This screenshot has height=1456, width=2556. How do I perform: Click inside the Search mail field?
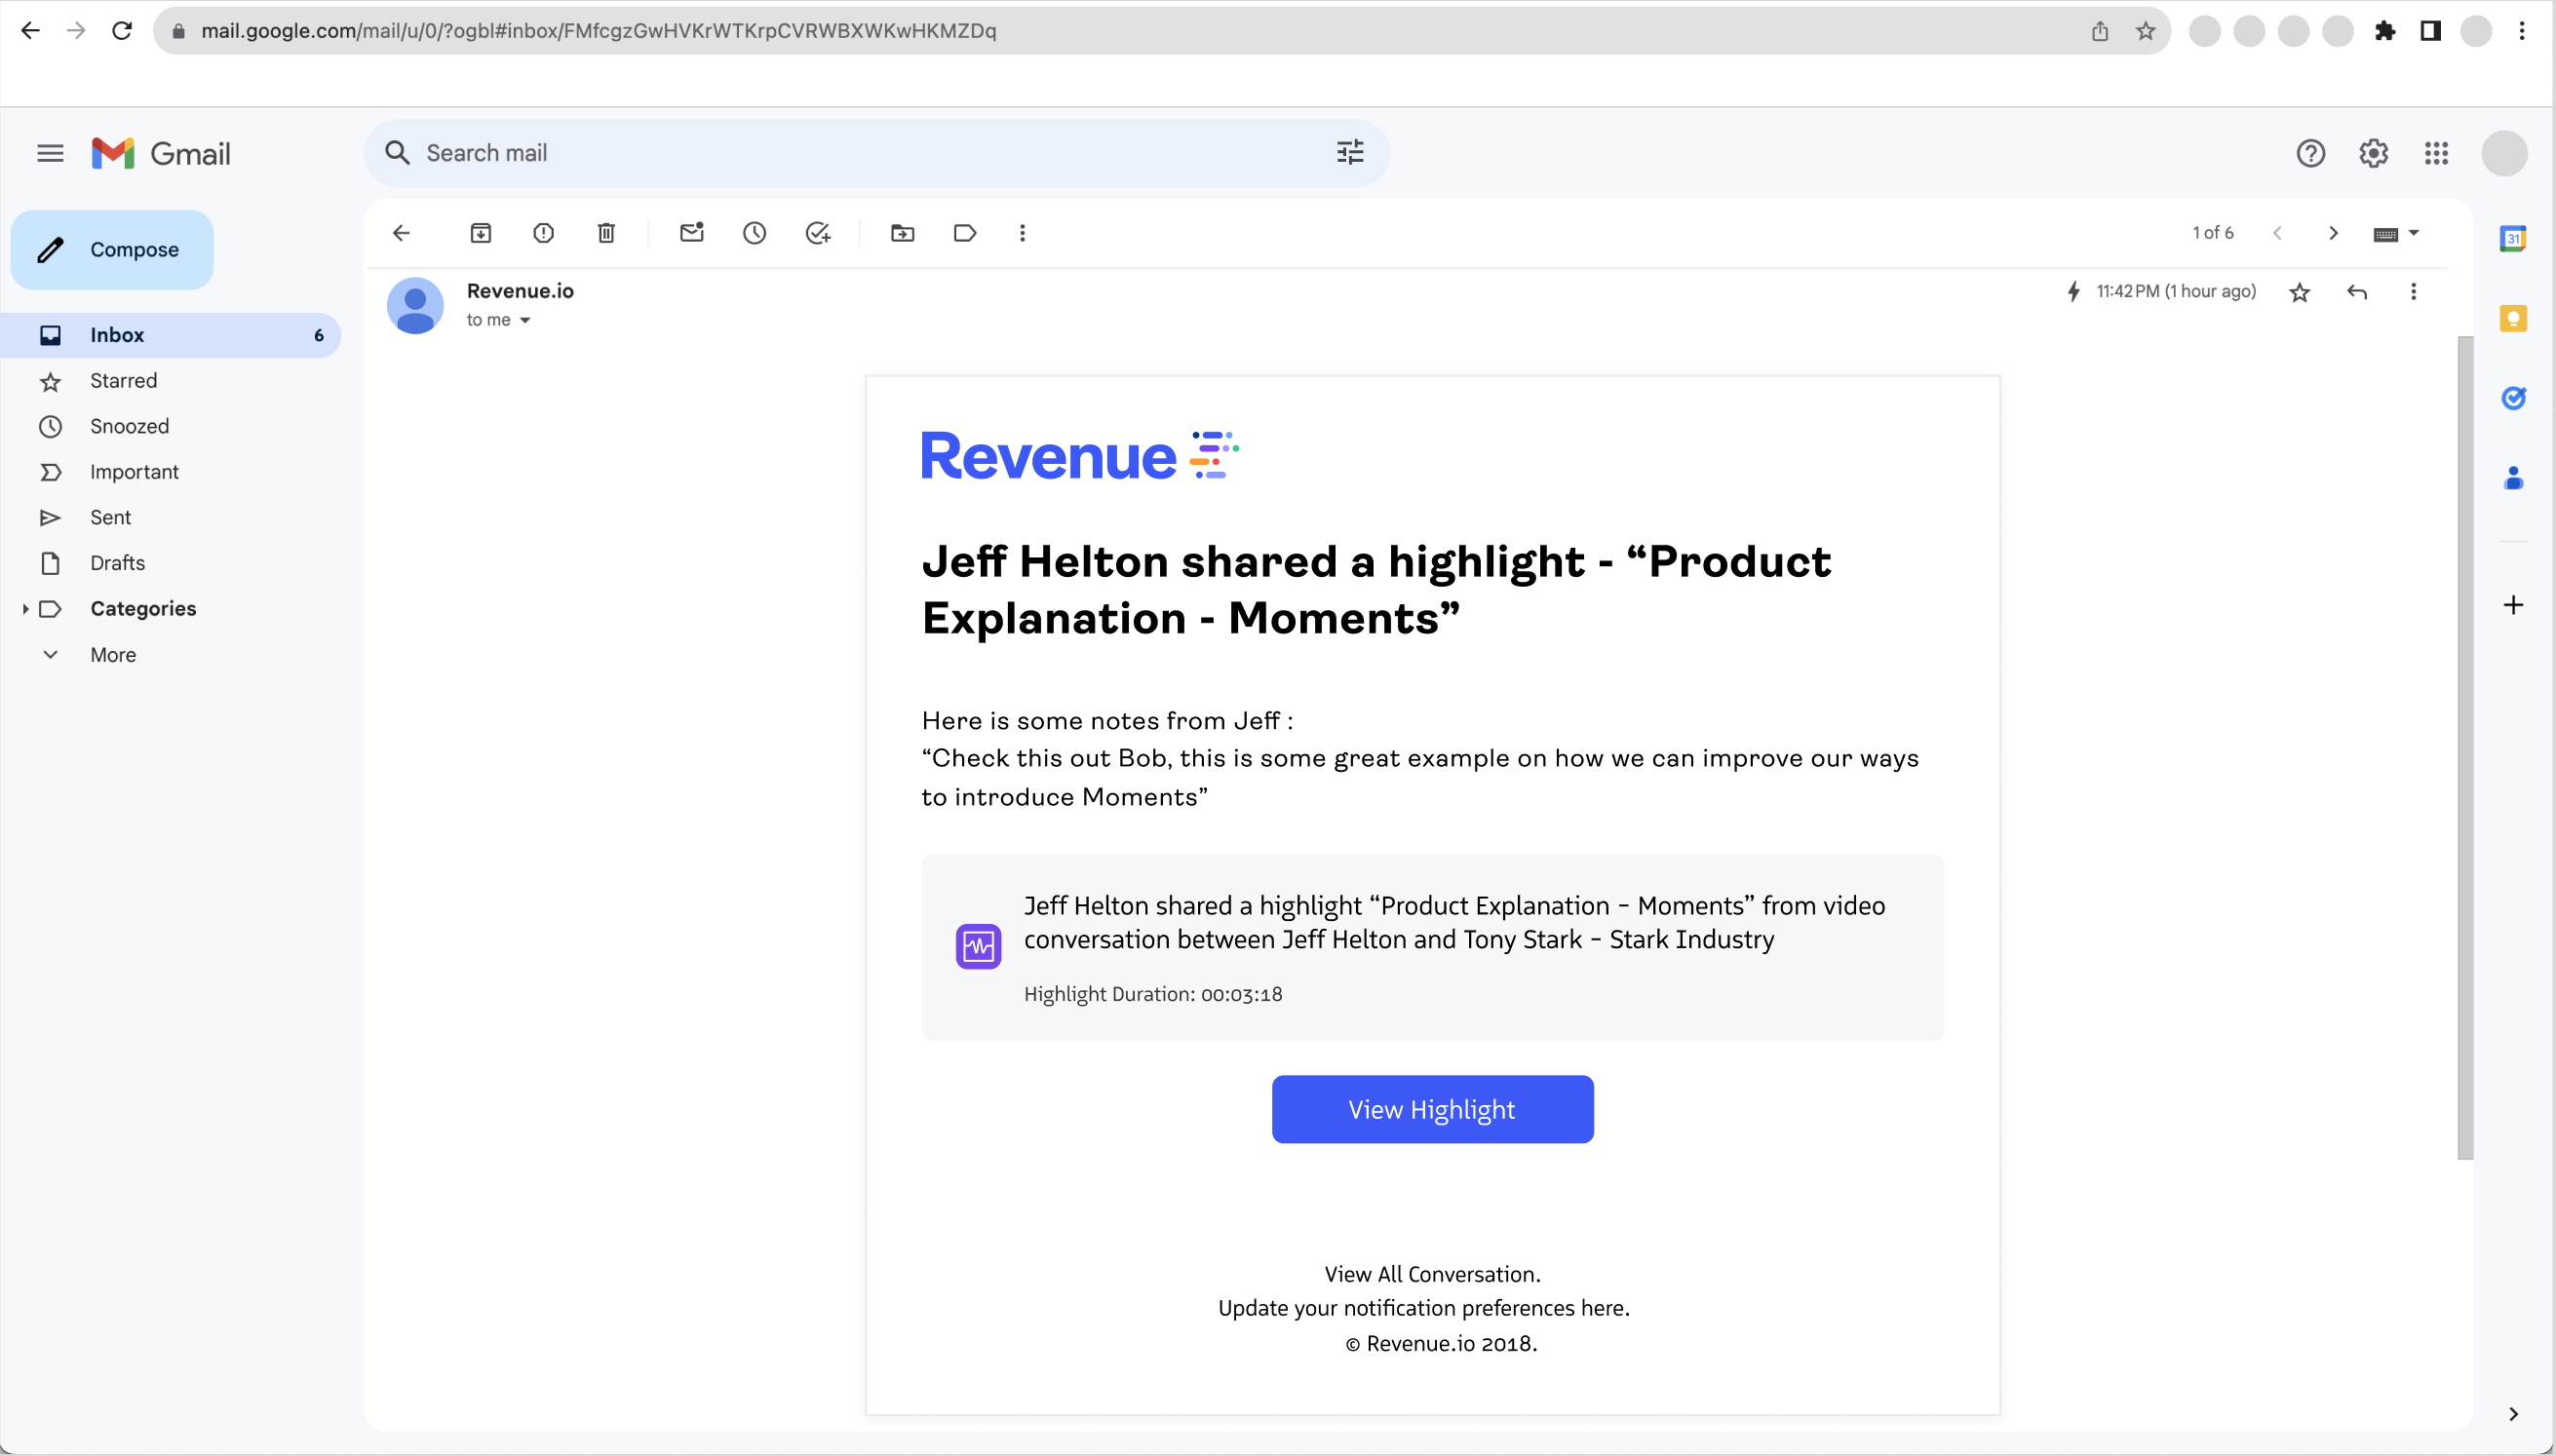(800, 152)
